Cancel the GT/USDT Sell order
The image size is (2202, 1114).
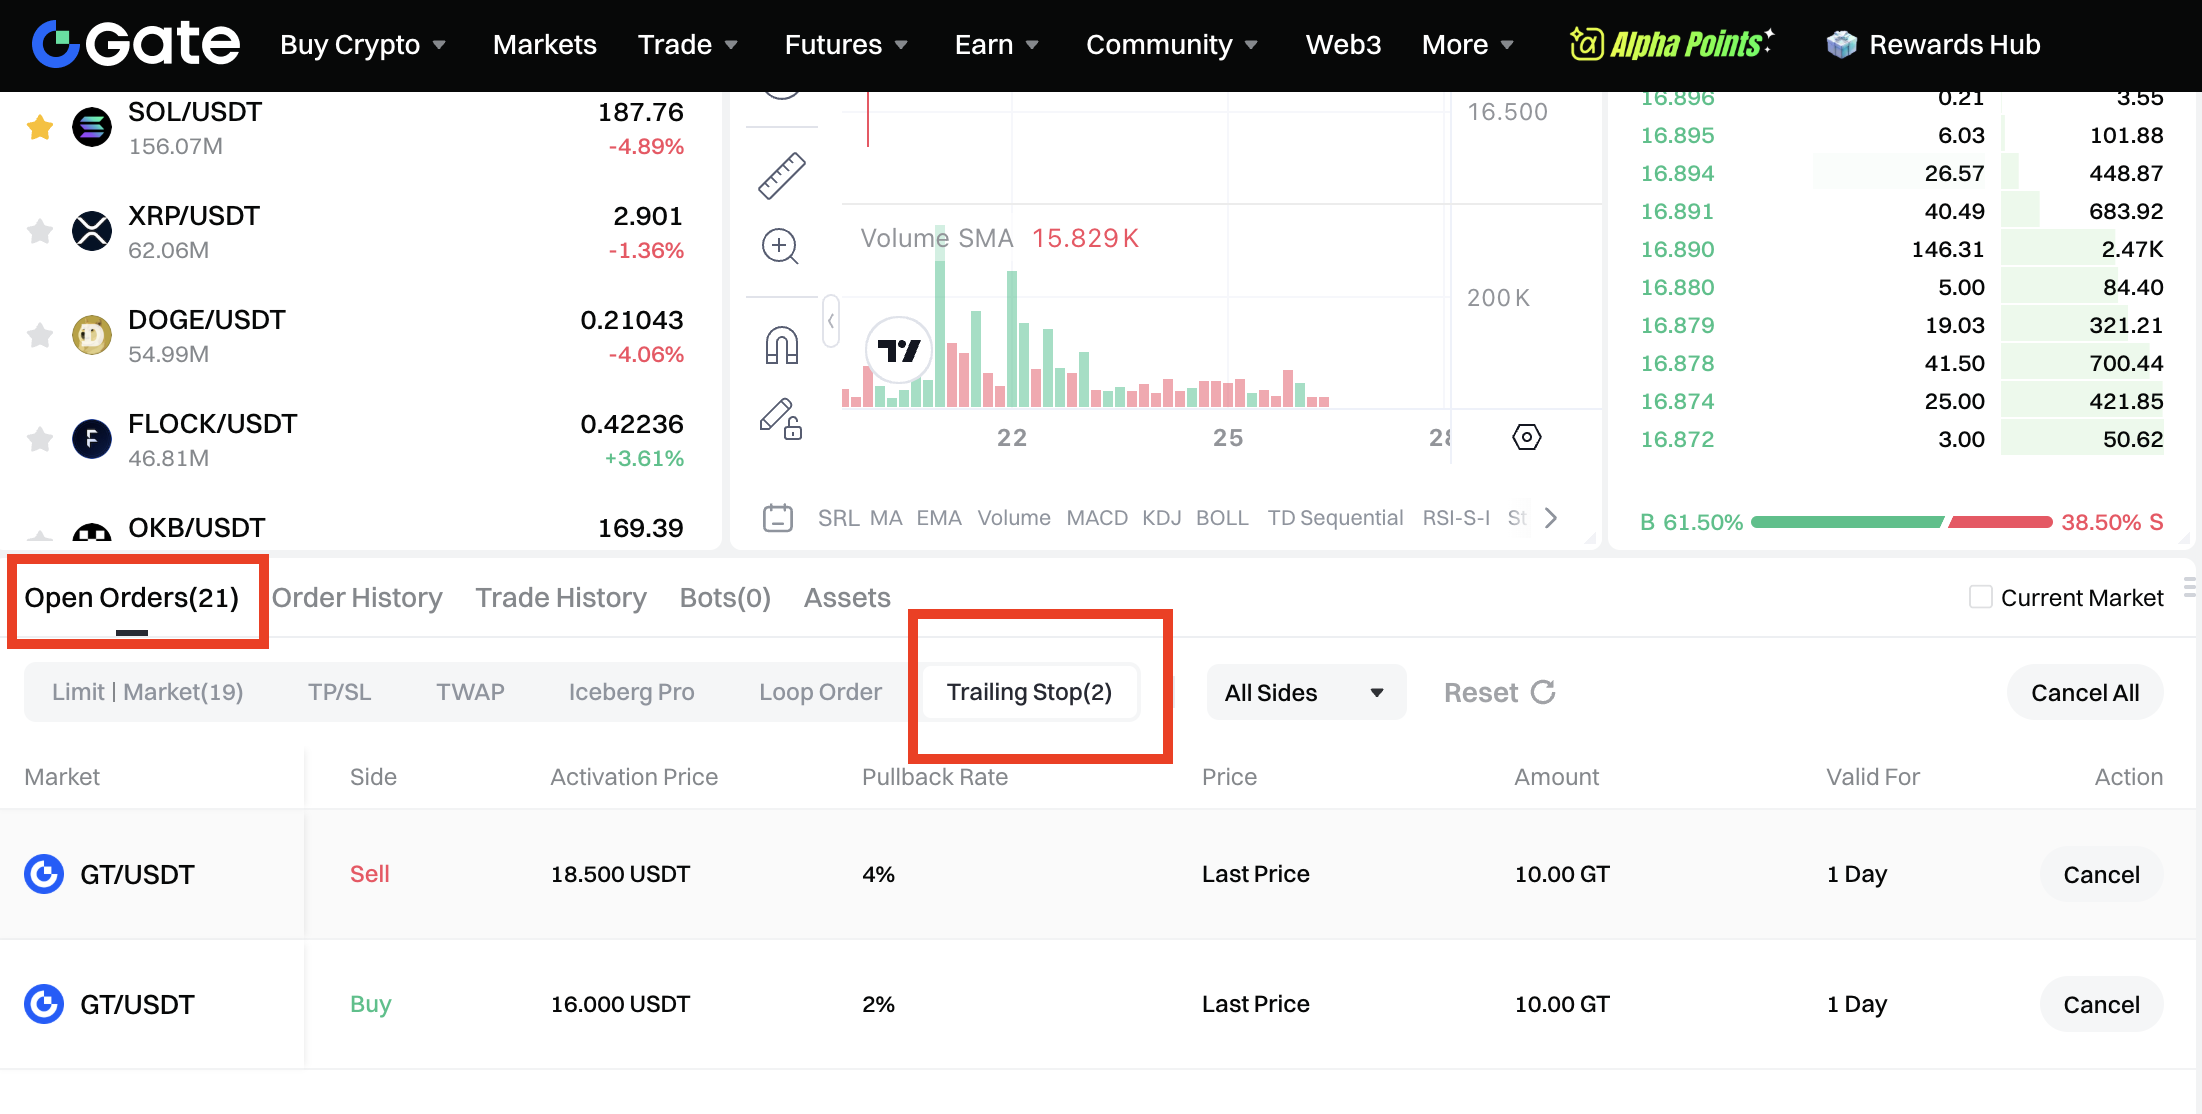coord(2101,875)
